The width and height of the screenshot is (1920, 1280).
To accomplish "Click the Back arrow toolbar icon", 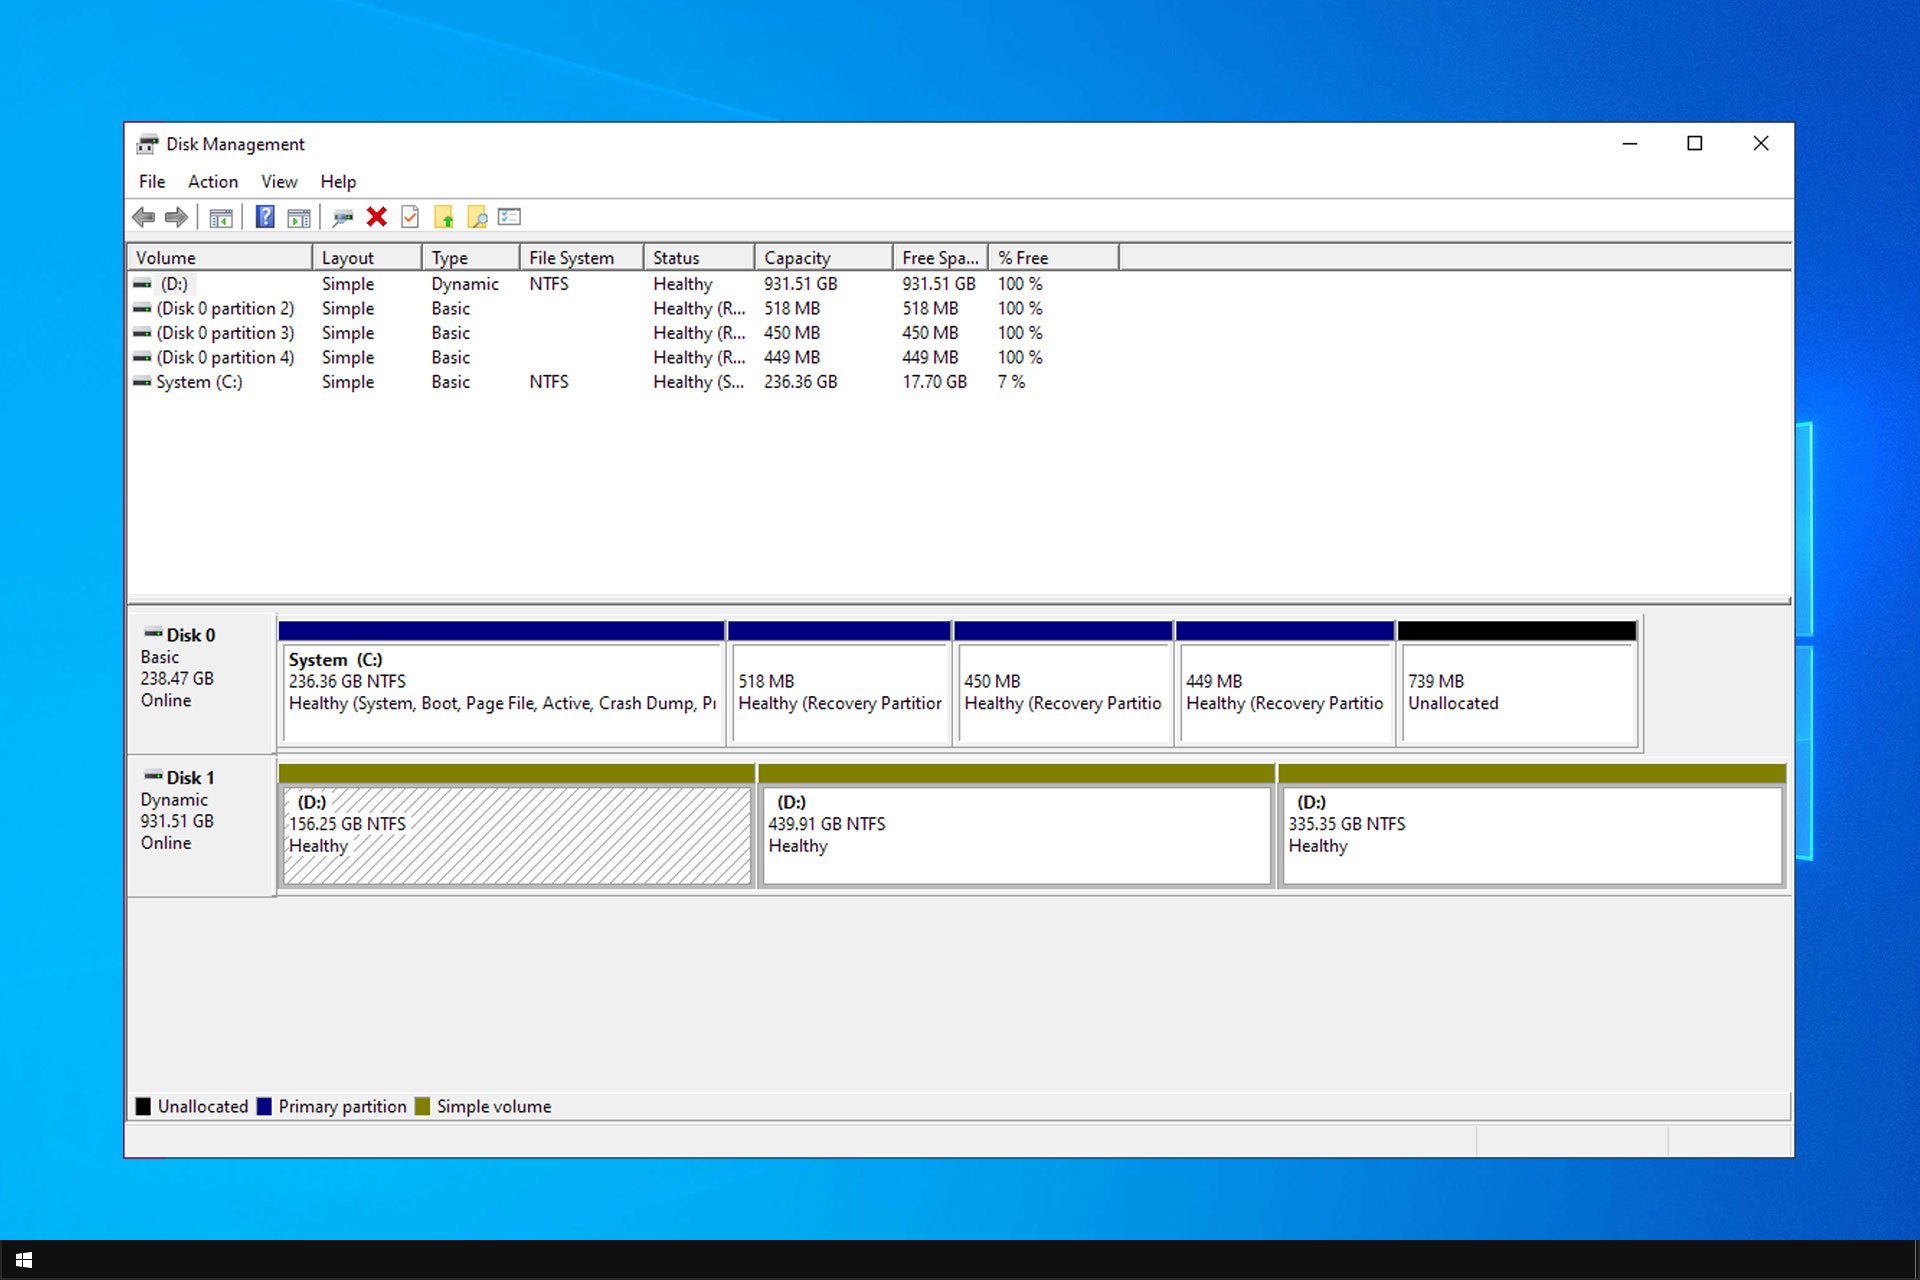I will (x=144, y=217).
